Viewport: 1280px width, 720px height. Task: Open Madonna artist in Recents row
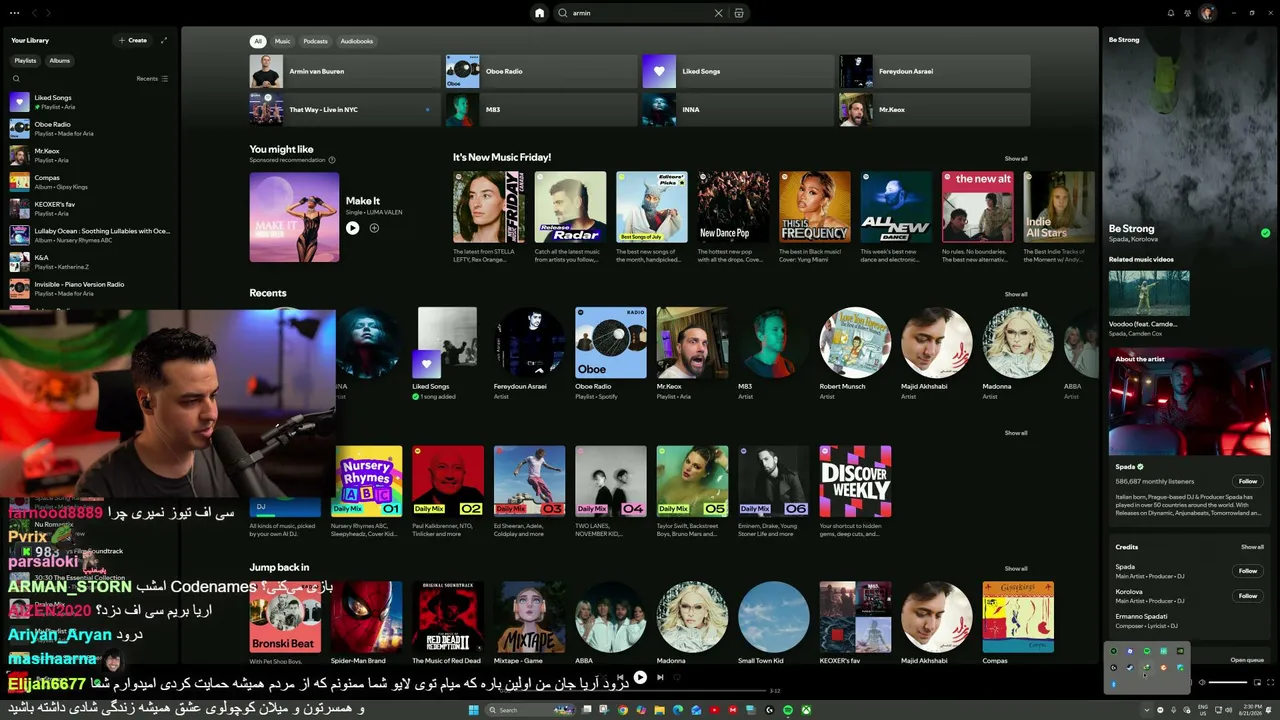[x=1018, y=343]
